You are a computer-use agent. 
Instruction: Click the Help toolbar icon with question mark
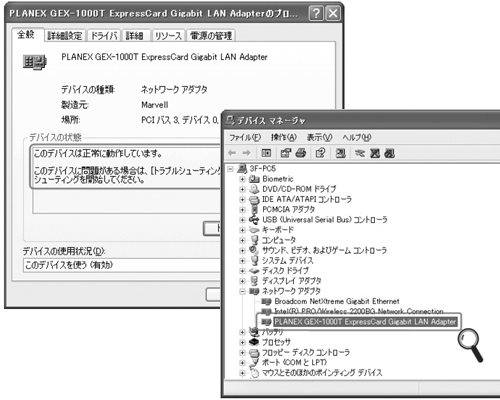pyautogui.click(x=320, y=153)
